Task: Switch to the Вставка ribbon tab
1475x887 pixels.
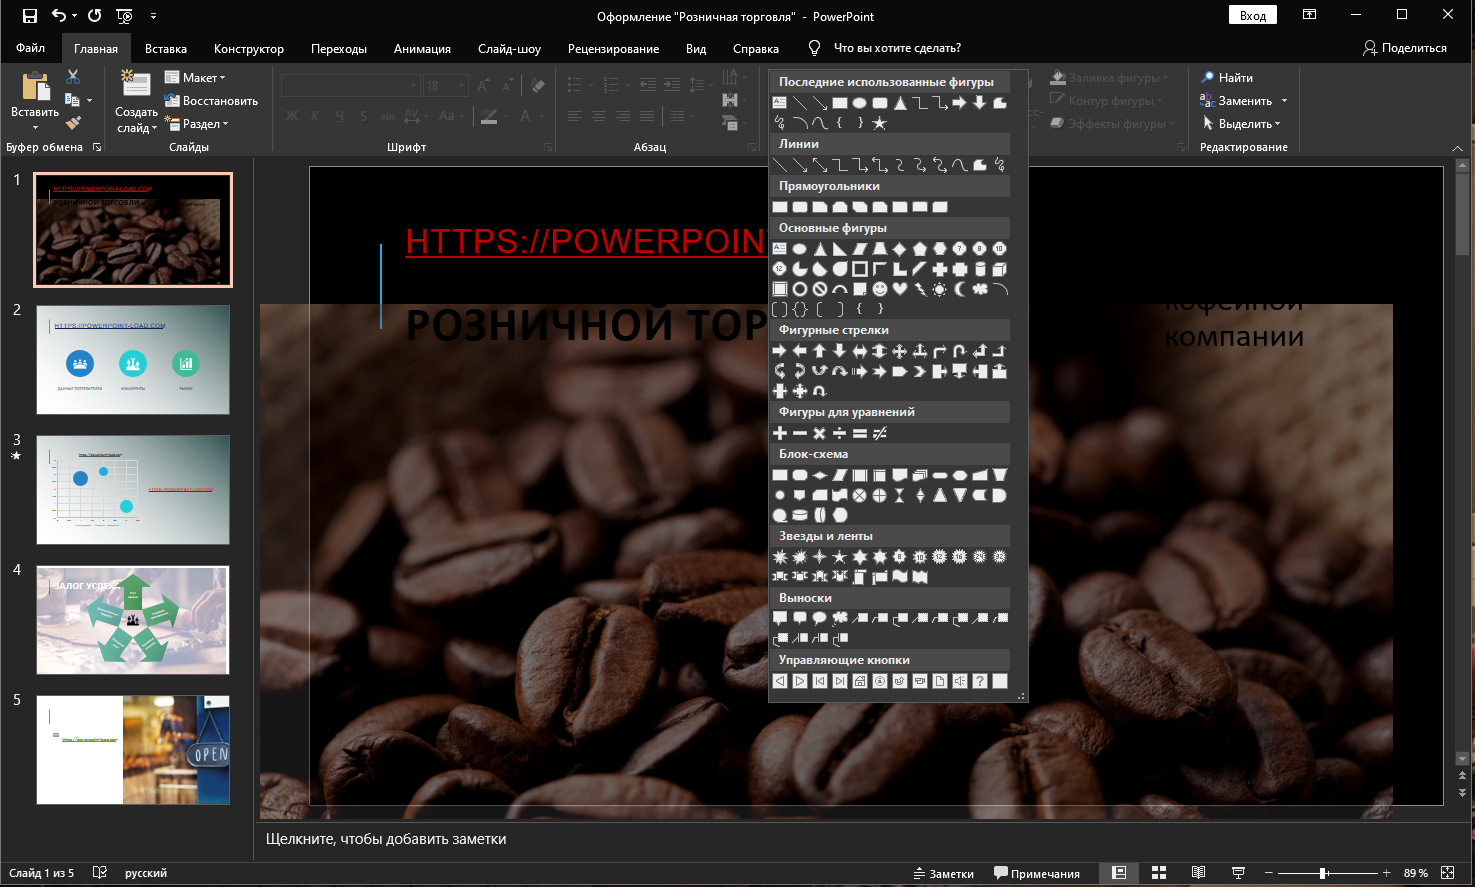Action: coord(166,47)
